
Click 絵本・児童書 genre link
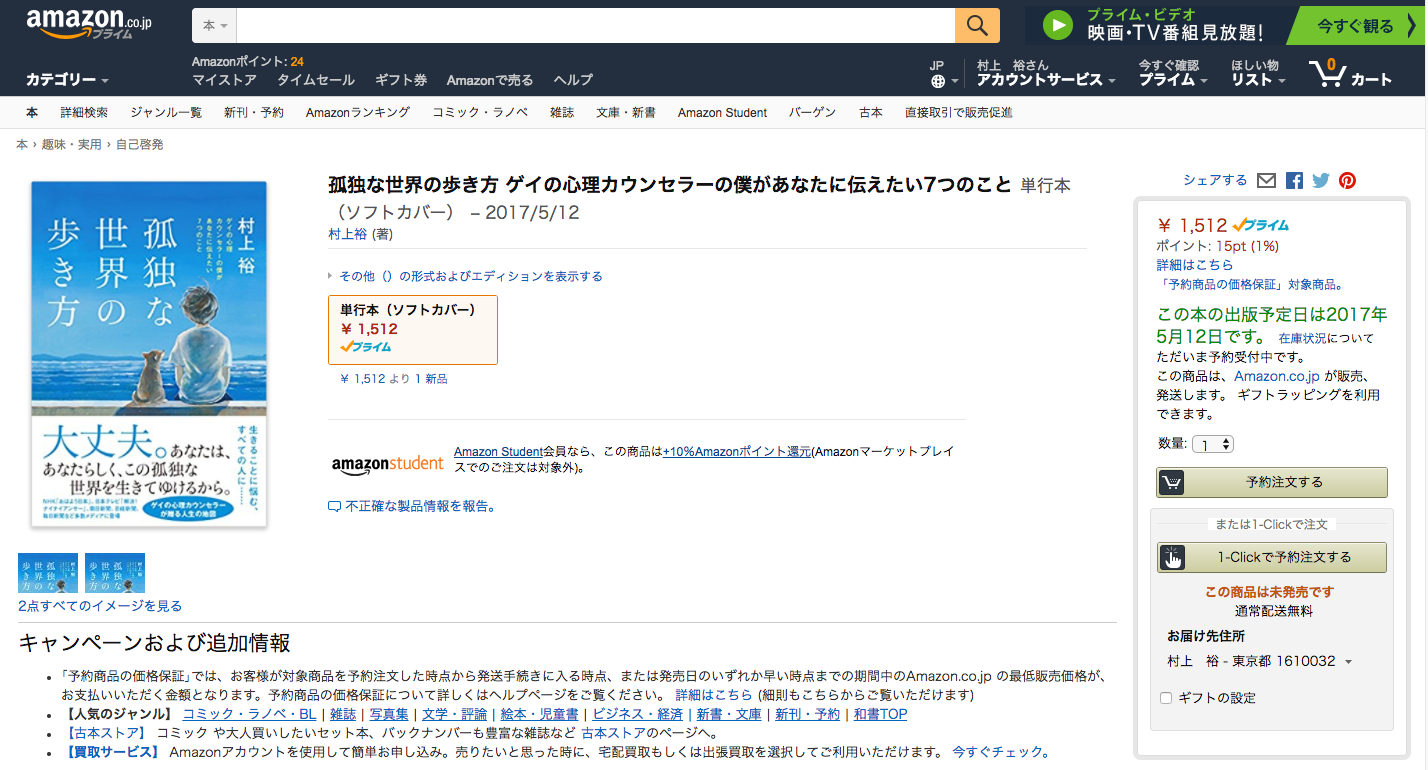(540, 714)
